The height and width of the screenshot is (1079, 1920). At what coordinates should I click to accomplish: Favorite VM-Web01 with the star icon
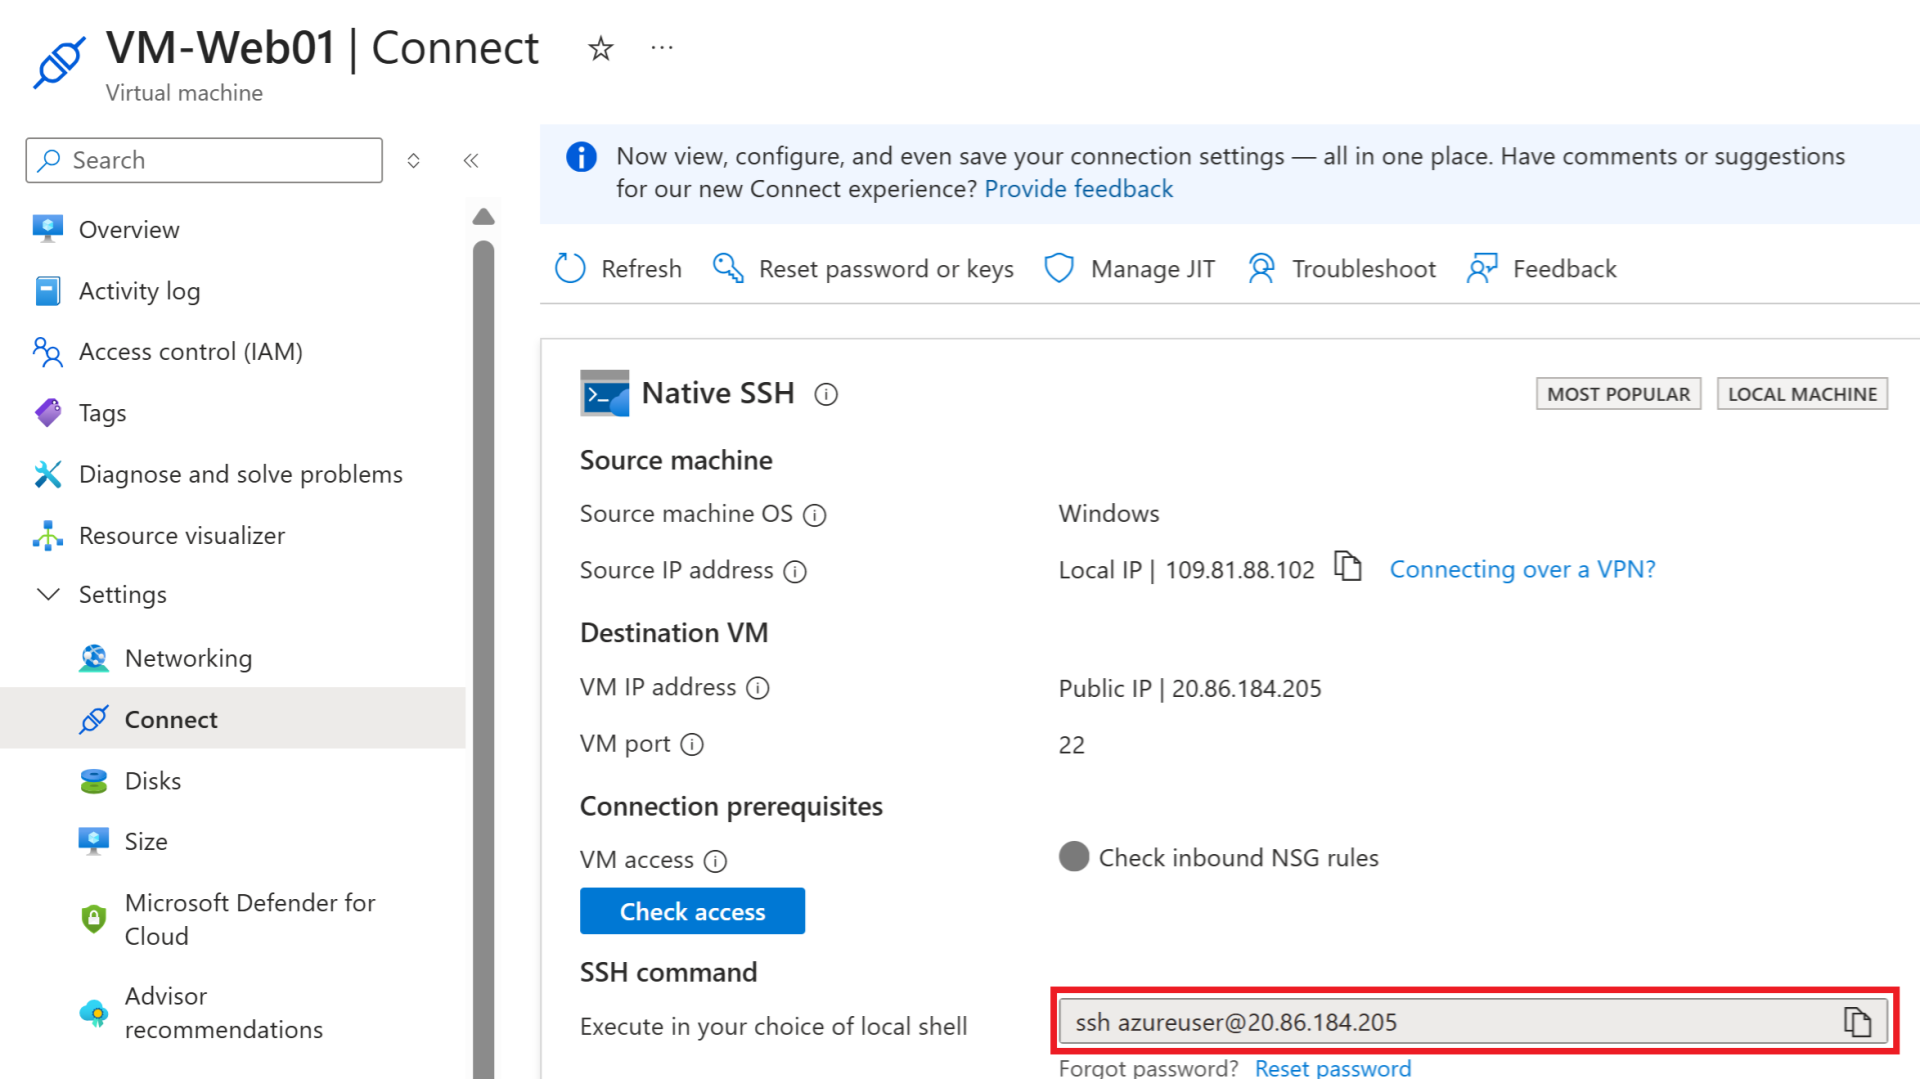coord(600,48)
